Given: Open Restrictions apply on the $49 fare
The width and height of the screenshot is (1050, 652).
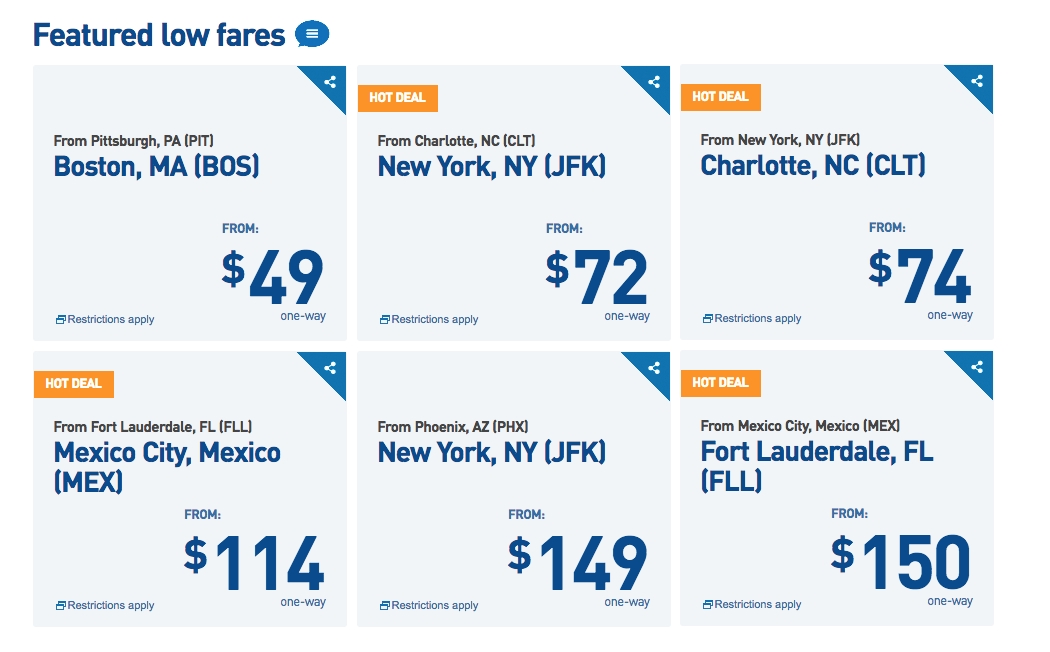Looking at the screenshot, I should [105, 319].
